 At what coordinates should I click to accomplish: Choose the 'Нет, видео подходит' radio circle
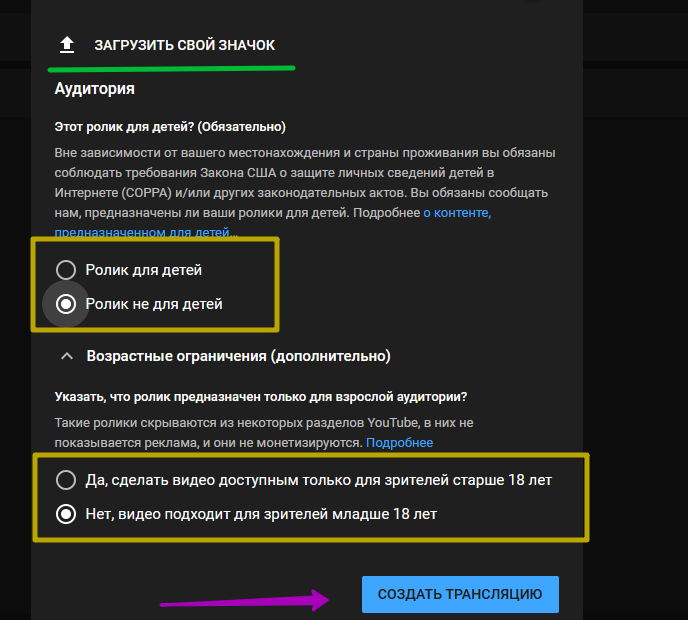(66, 514)
